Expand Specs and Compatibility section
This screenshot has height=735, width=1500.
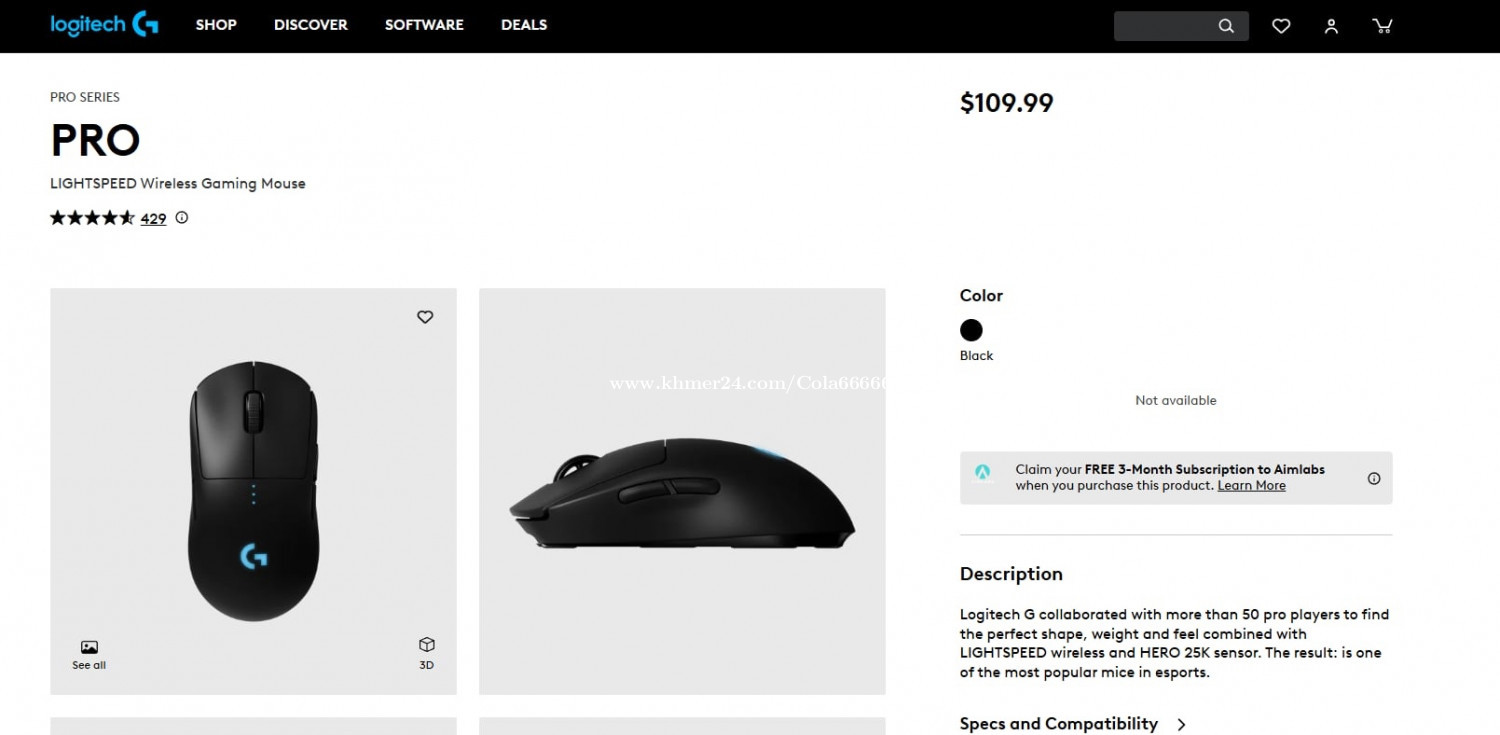1073,724
